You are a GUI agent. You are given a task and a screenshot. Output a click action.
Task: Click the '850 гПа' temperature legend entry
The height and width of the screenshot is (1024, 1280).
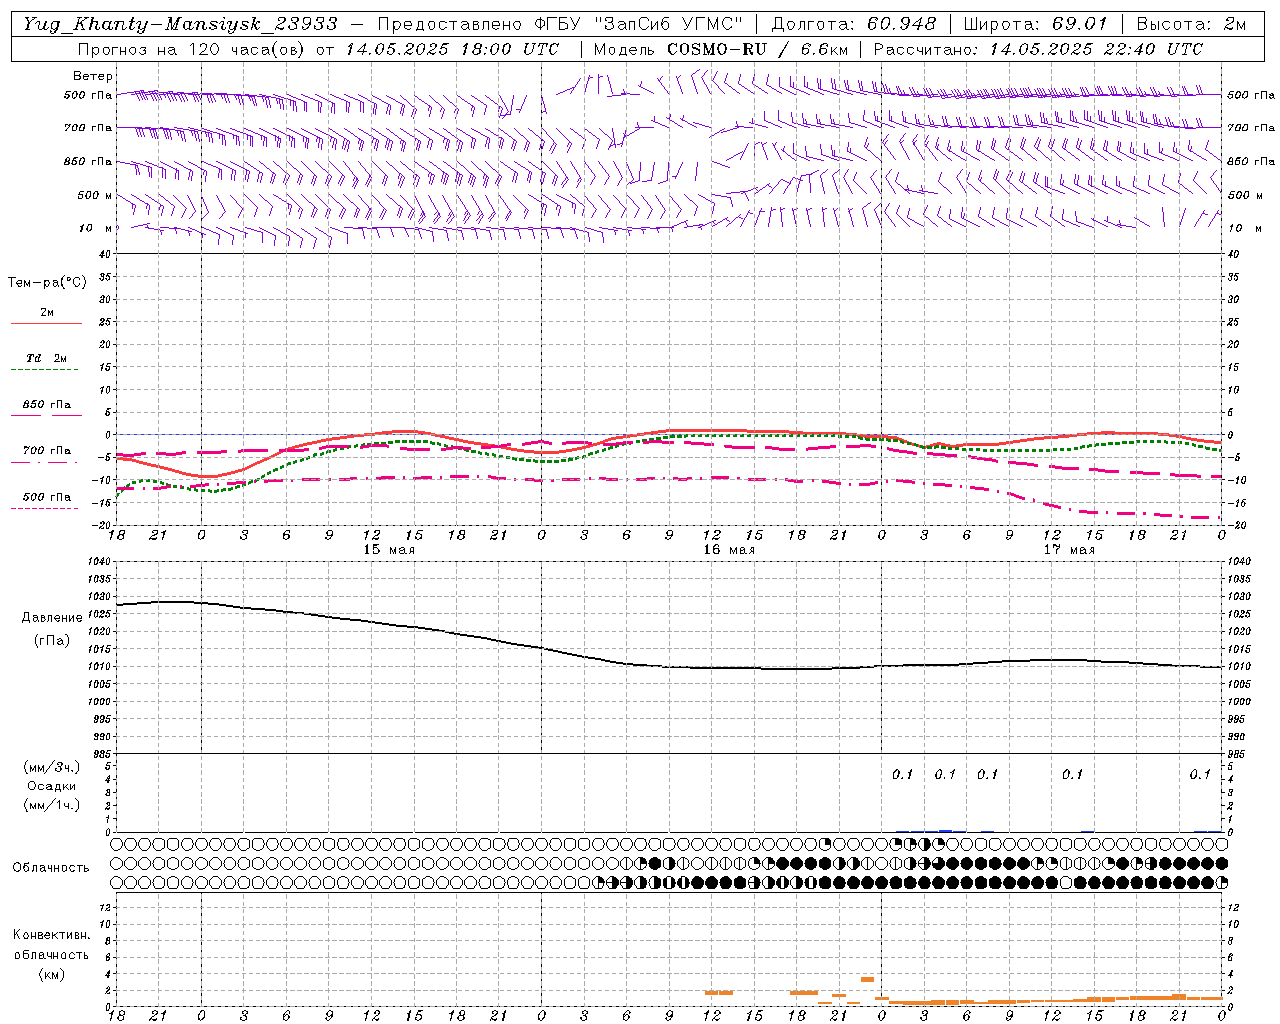46,404
